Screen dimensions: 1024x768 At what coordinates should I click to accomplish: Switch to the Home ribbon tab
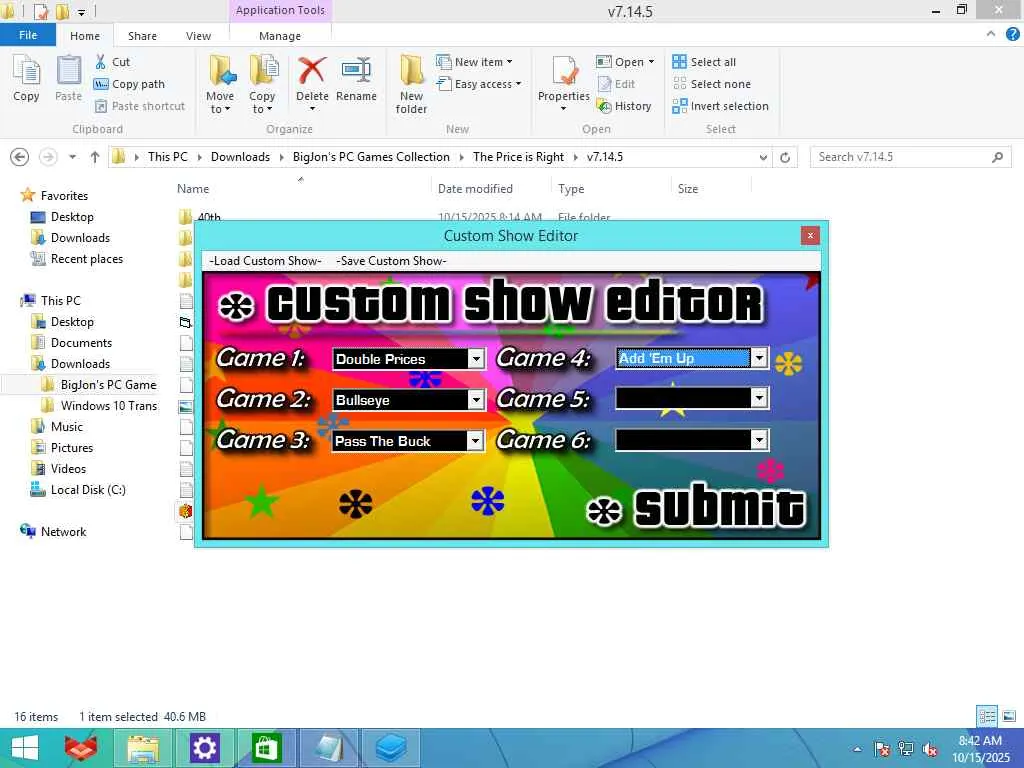(85, 36)
